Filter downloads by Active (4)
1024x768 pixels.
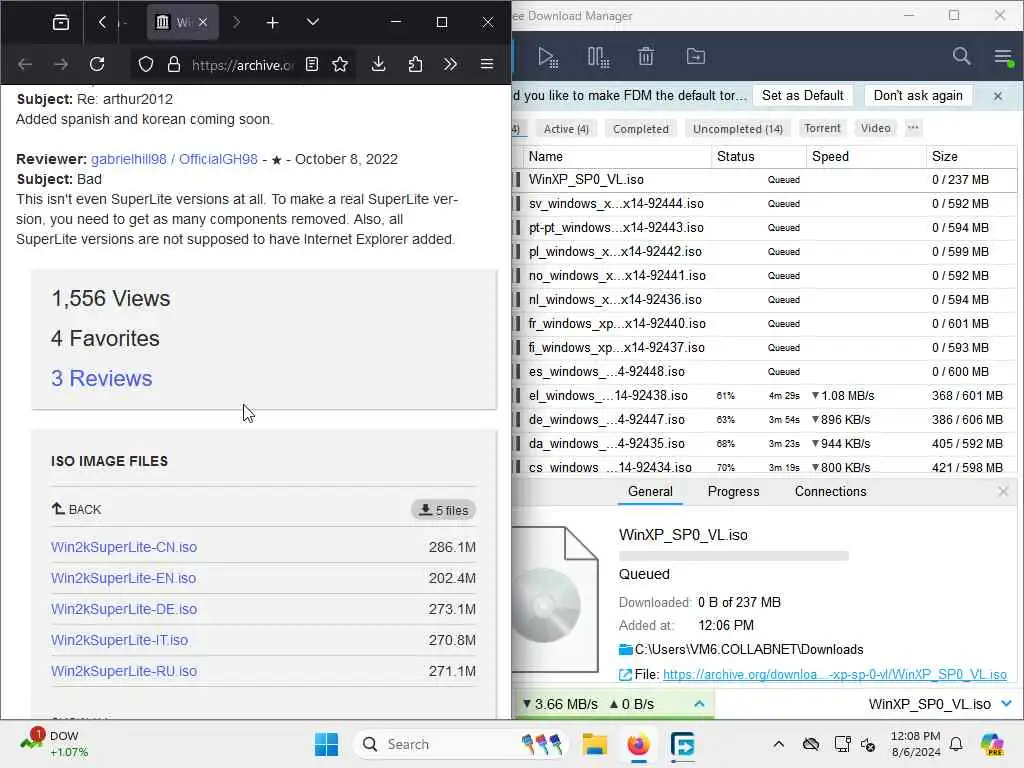click(x=566, y=129)
